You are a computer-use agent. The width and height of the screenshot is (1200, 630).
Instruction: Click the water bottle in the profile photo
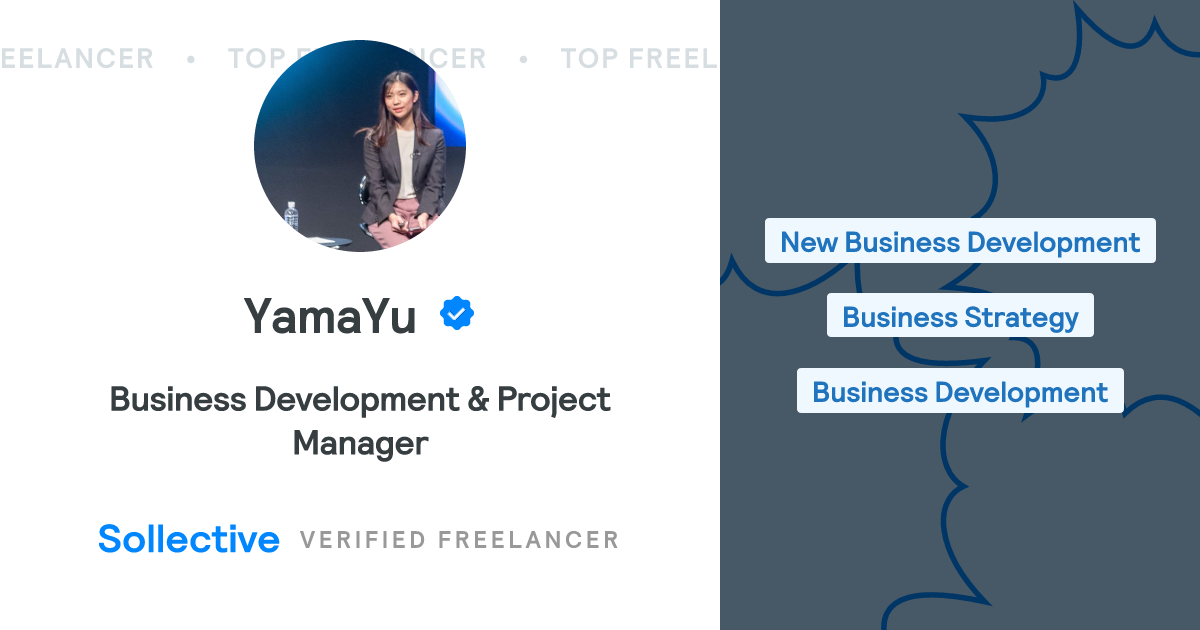pyautogui.click(x=291, y=217)
